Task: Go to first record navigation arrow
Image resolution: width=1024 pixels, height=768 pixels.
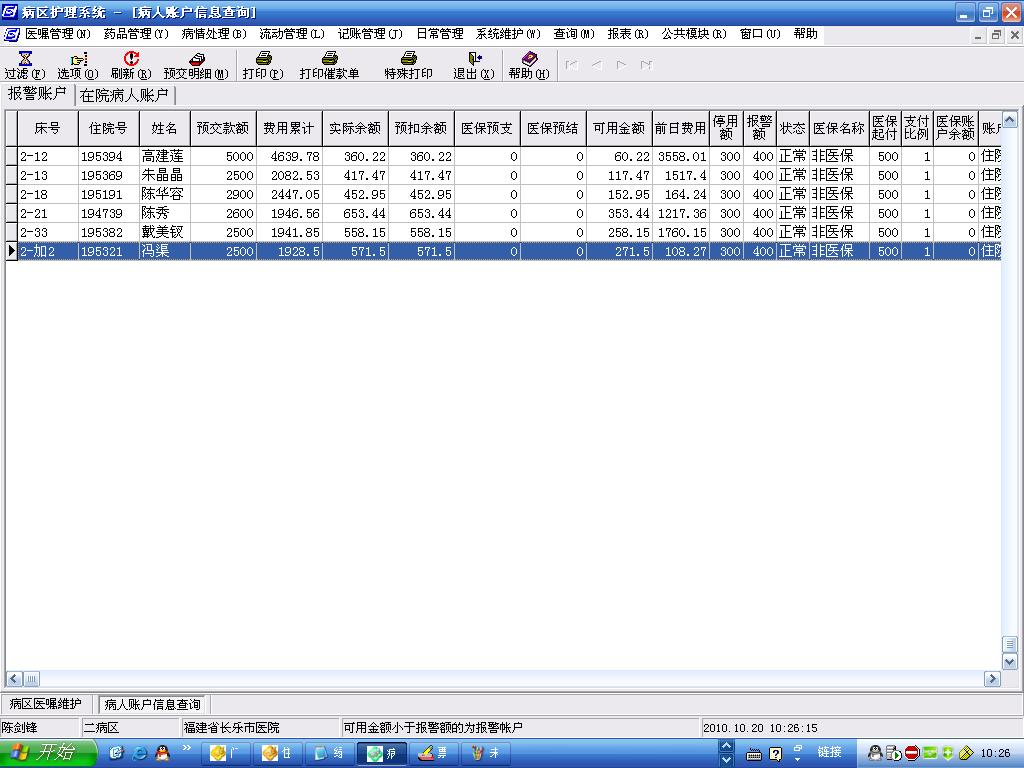Action: [572, 65]
